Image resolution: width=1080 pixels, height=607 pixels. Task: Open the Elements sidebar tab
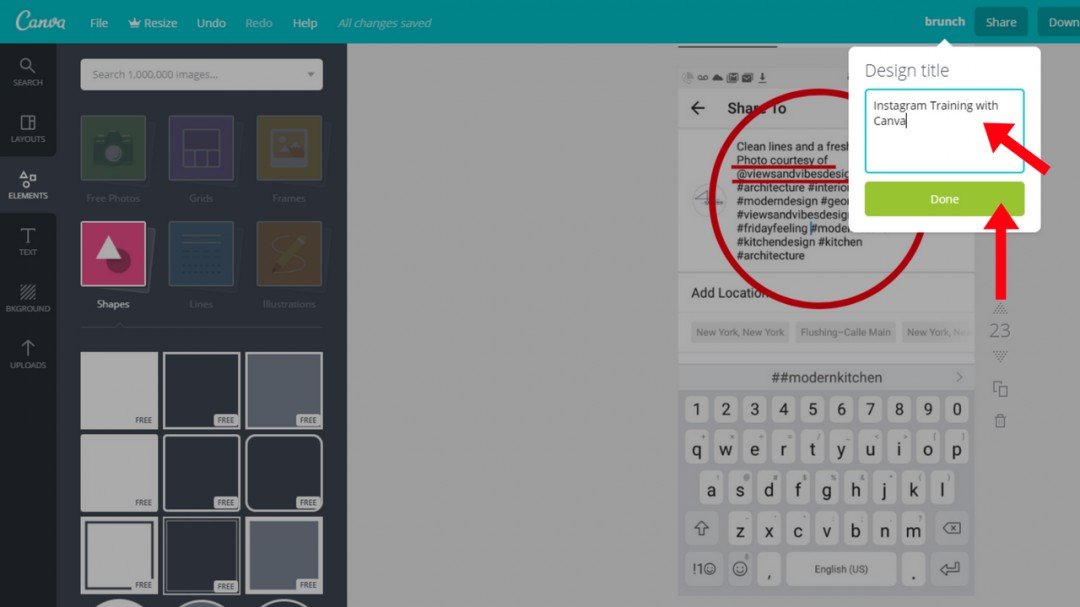[28, 185]
